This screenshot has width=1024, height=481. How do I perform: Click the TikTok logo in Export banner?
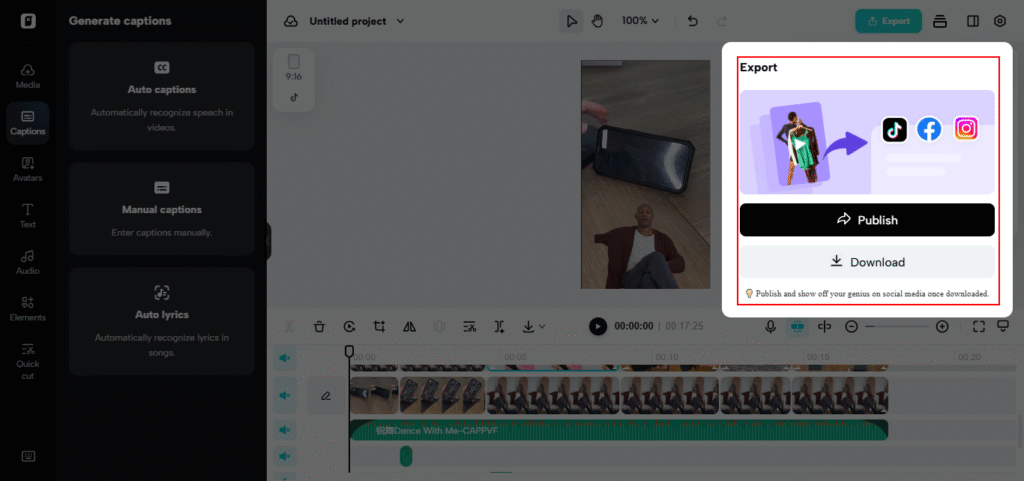pyautogui.click(x=895, y=129)
